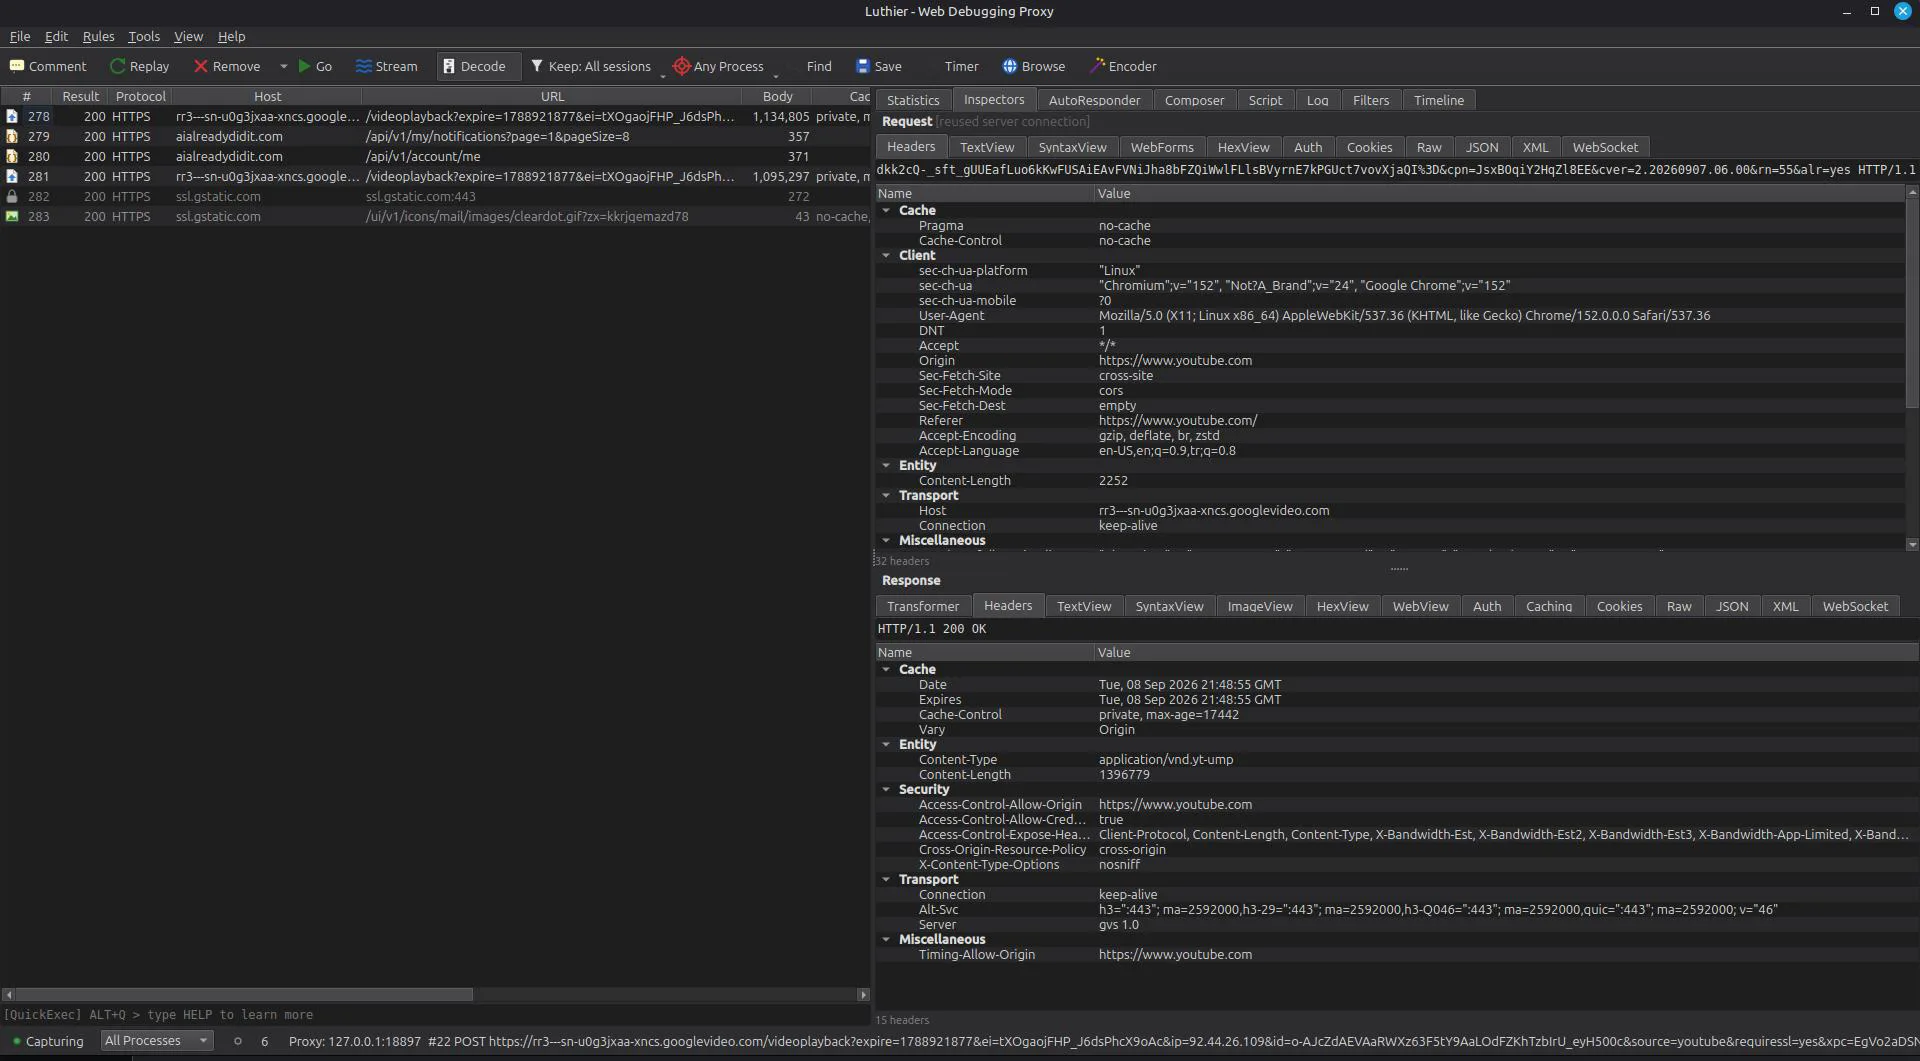Screen dimensions: 1920x1061
Task: Collapse the response Transport group
Action: click(886, 879)
